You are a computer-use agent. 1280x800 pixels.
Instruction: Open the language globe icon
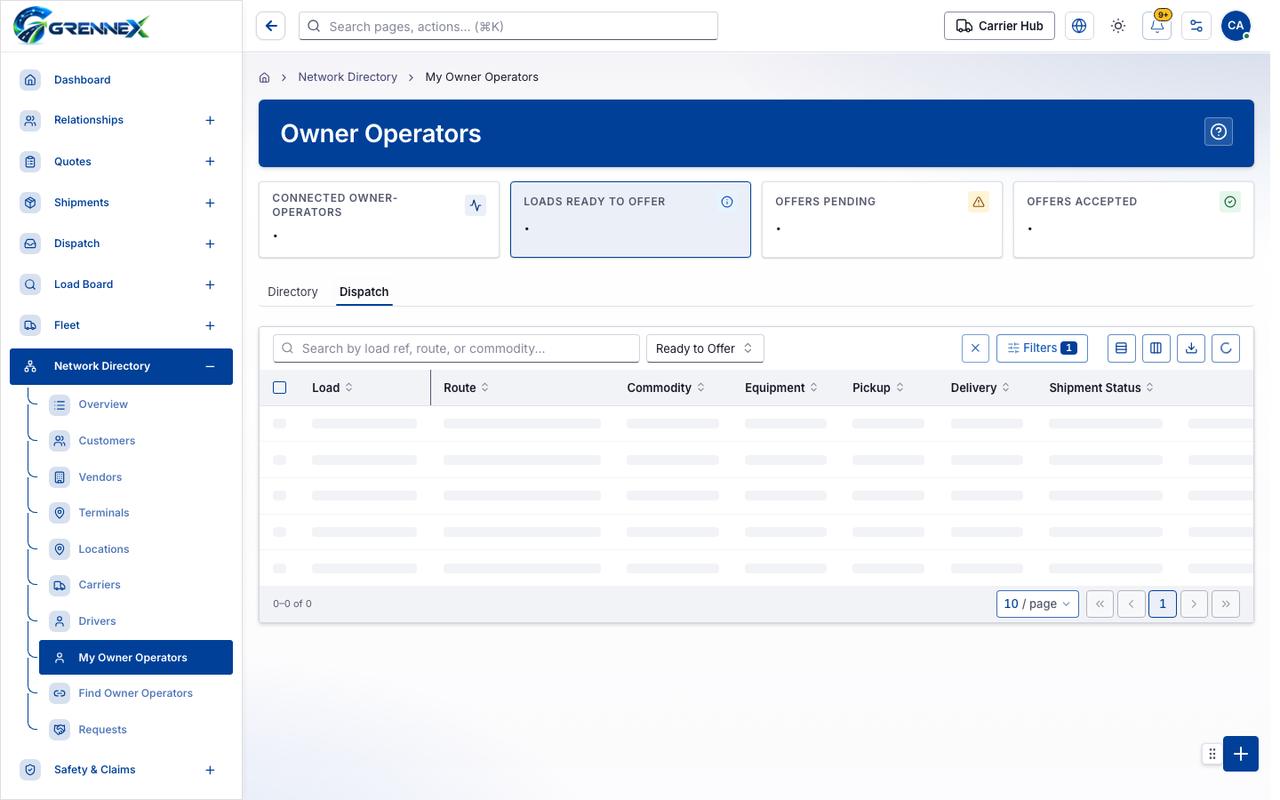tap(1079, 26)
